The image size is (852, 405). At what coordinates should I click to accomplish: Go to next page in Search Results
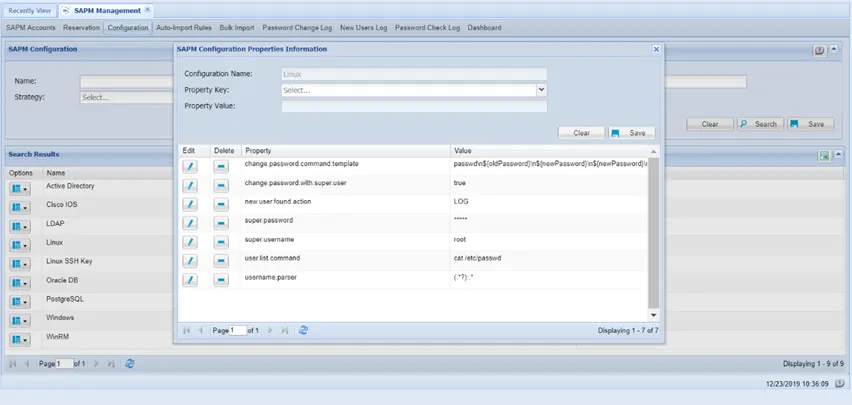[x=96, y=364]
